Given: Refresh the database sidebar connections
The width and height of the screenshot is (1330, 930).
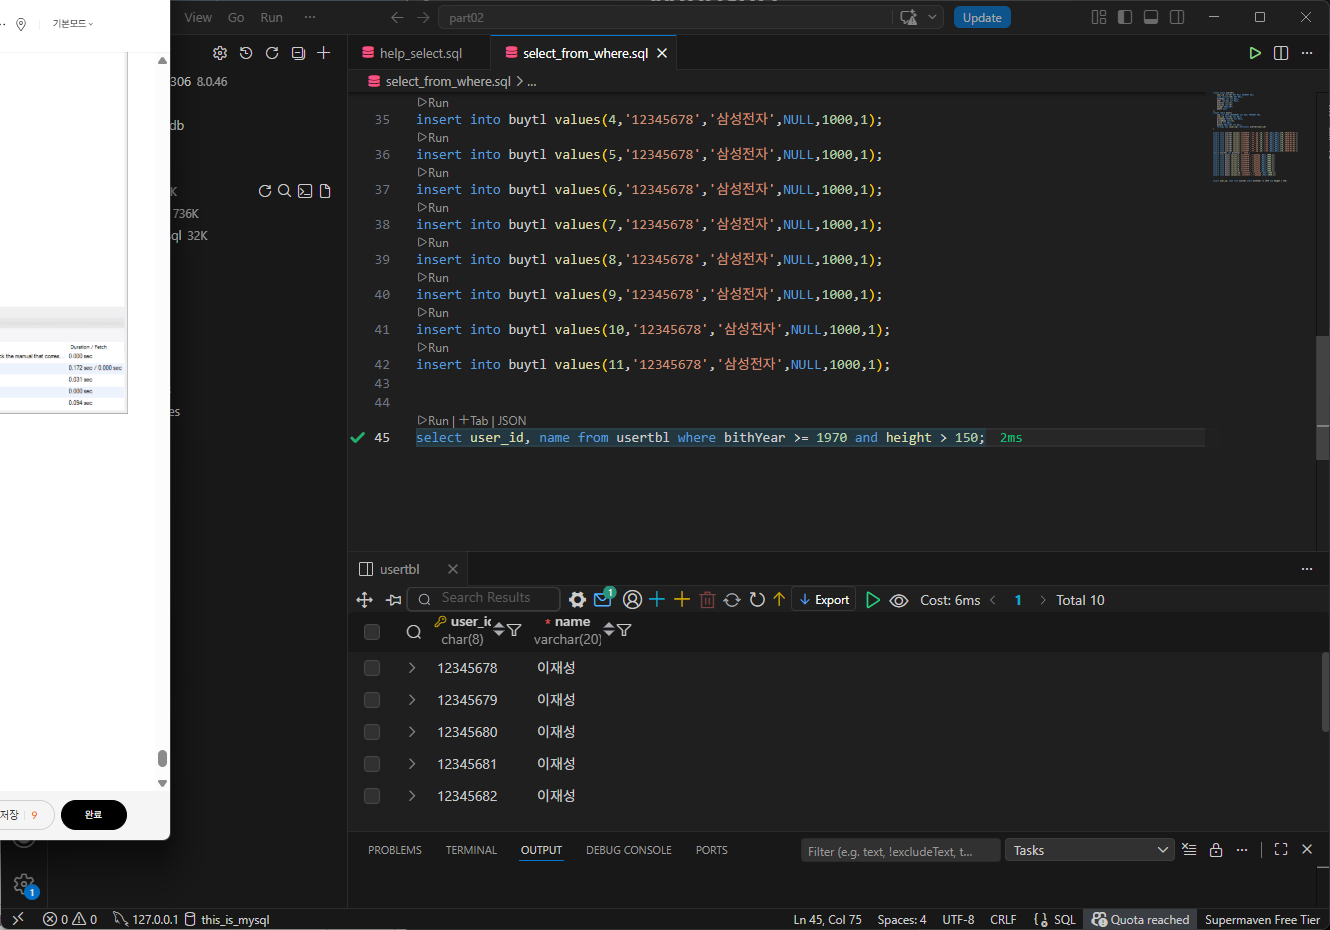Looking at the screenshot, I should 272,53.
